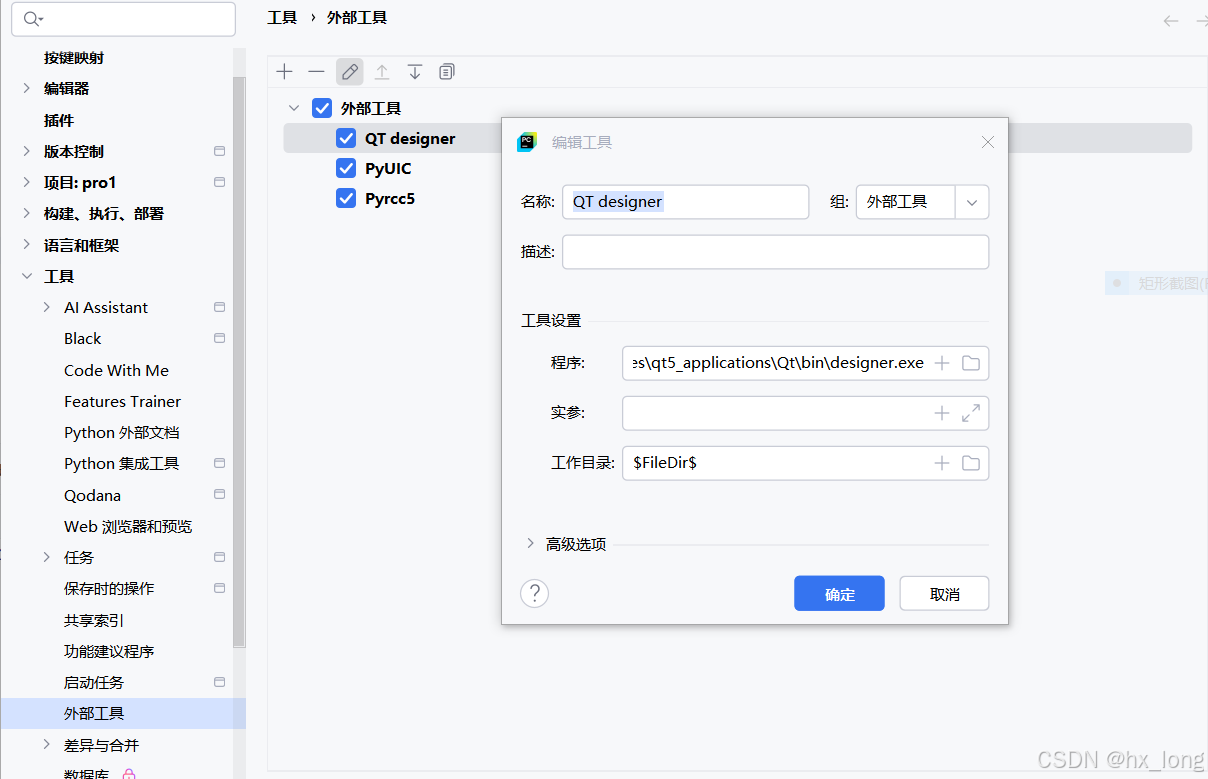Expand 高级选项 section
This screenshot has height=779, width=1208.
(x=531, y=544)
